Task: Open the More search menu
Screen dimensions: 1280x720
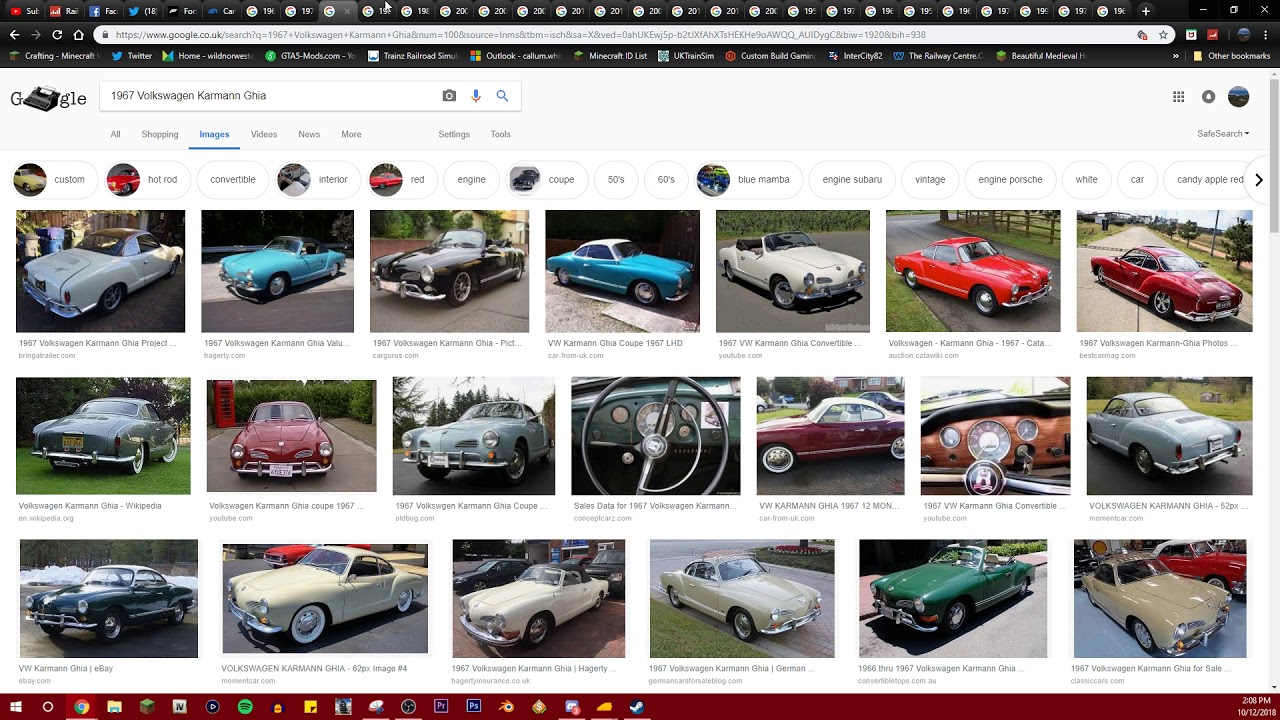Action: click(351, 134)
